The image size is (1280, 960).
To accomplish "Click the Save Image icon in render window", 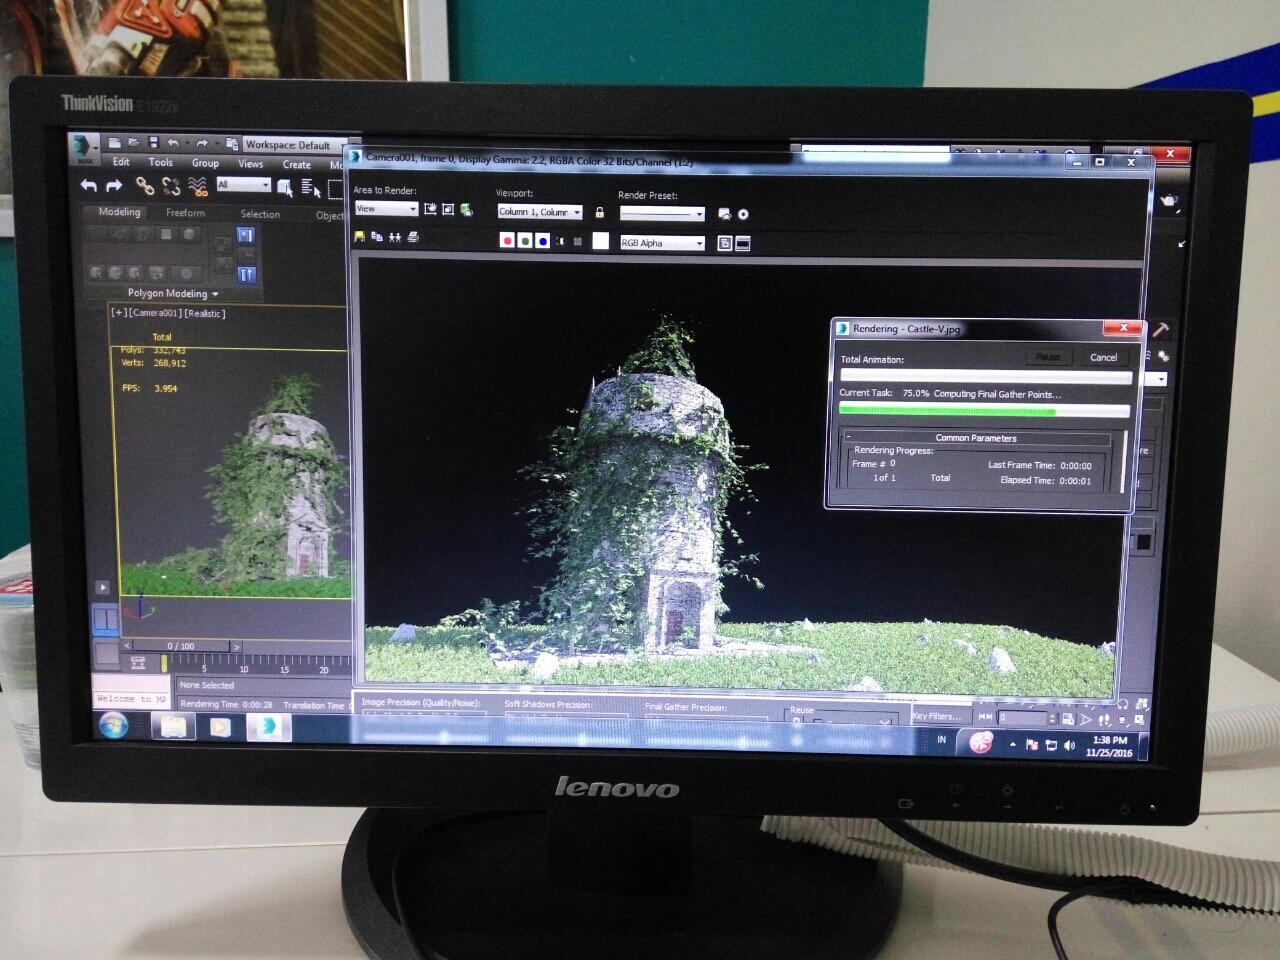I will 360,237.
